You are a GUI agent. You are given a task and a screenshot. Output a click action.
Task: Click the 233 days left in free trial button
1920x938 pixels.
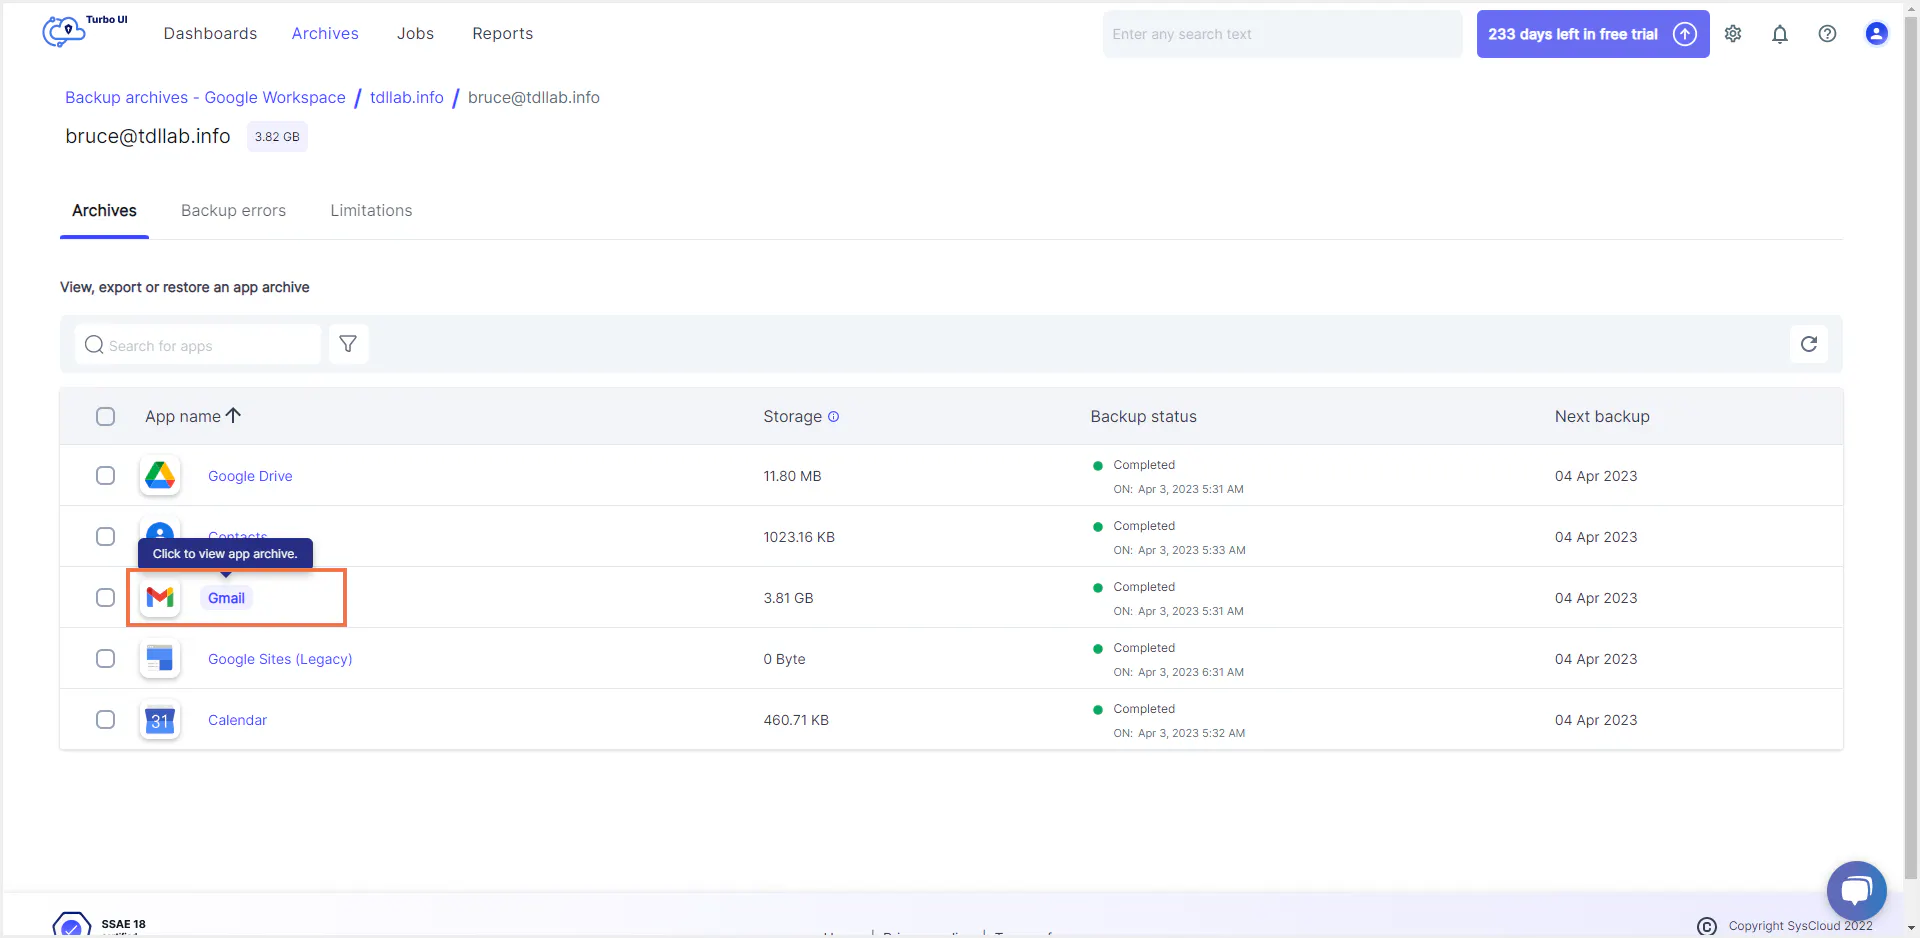point(1593,34)
